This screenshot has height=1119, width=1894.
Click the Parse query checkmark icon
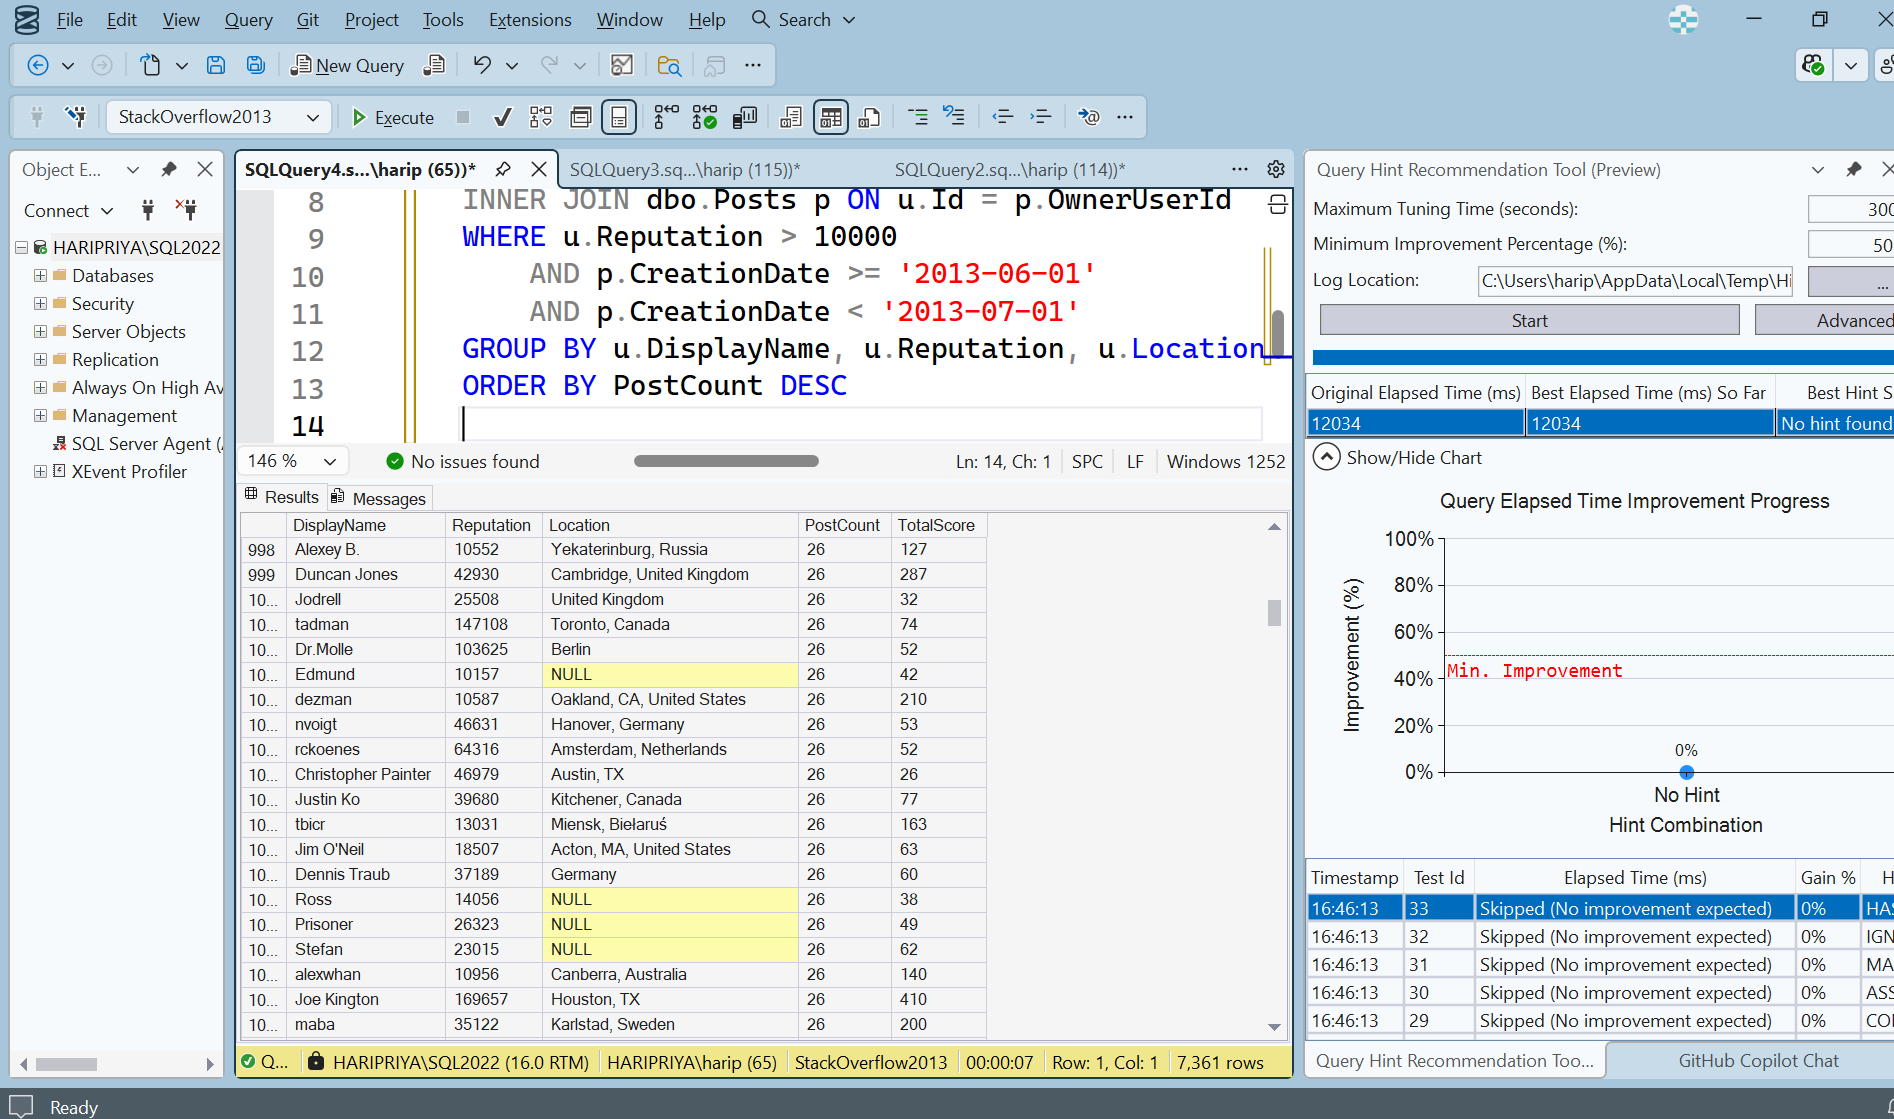coord(503,117)
